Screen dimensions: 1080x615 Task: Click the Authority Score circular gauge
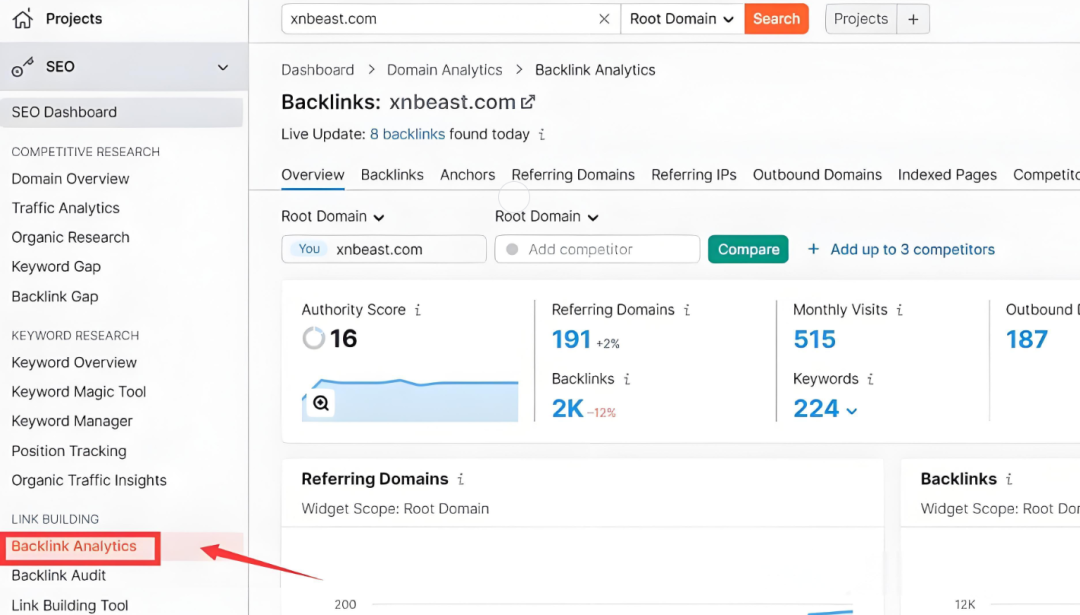pyautogui.click(x=313, y=338)
